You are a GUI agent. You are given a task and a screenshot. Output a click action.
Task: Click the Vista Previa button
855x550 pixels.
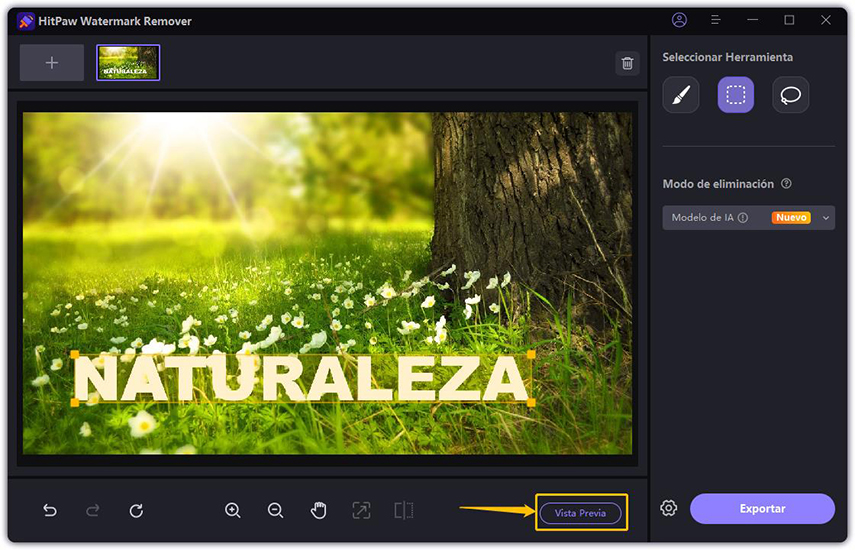pos(580,513)
